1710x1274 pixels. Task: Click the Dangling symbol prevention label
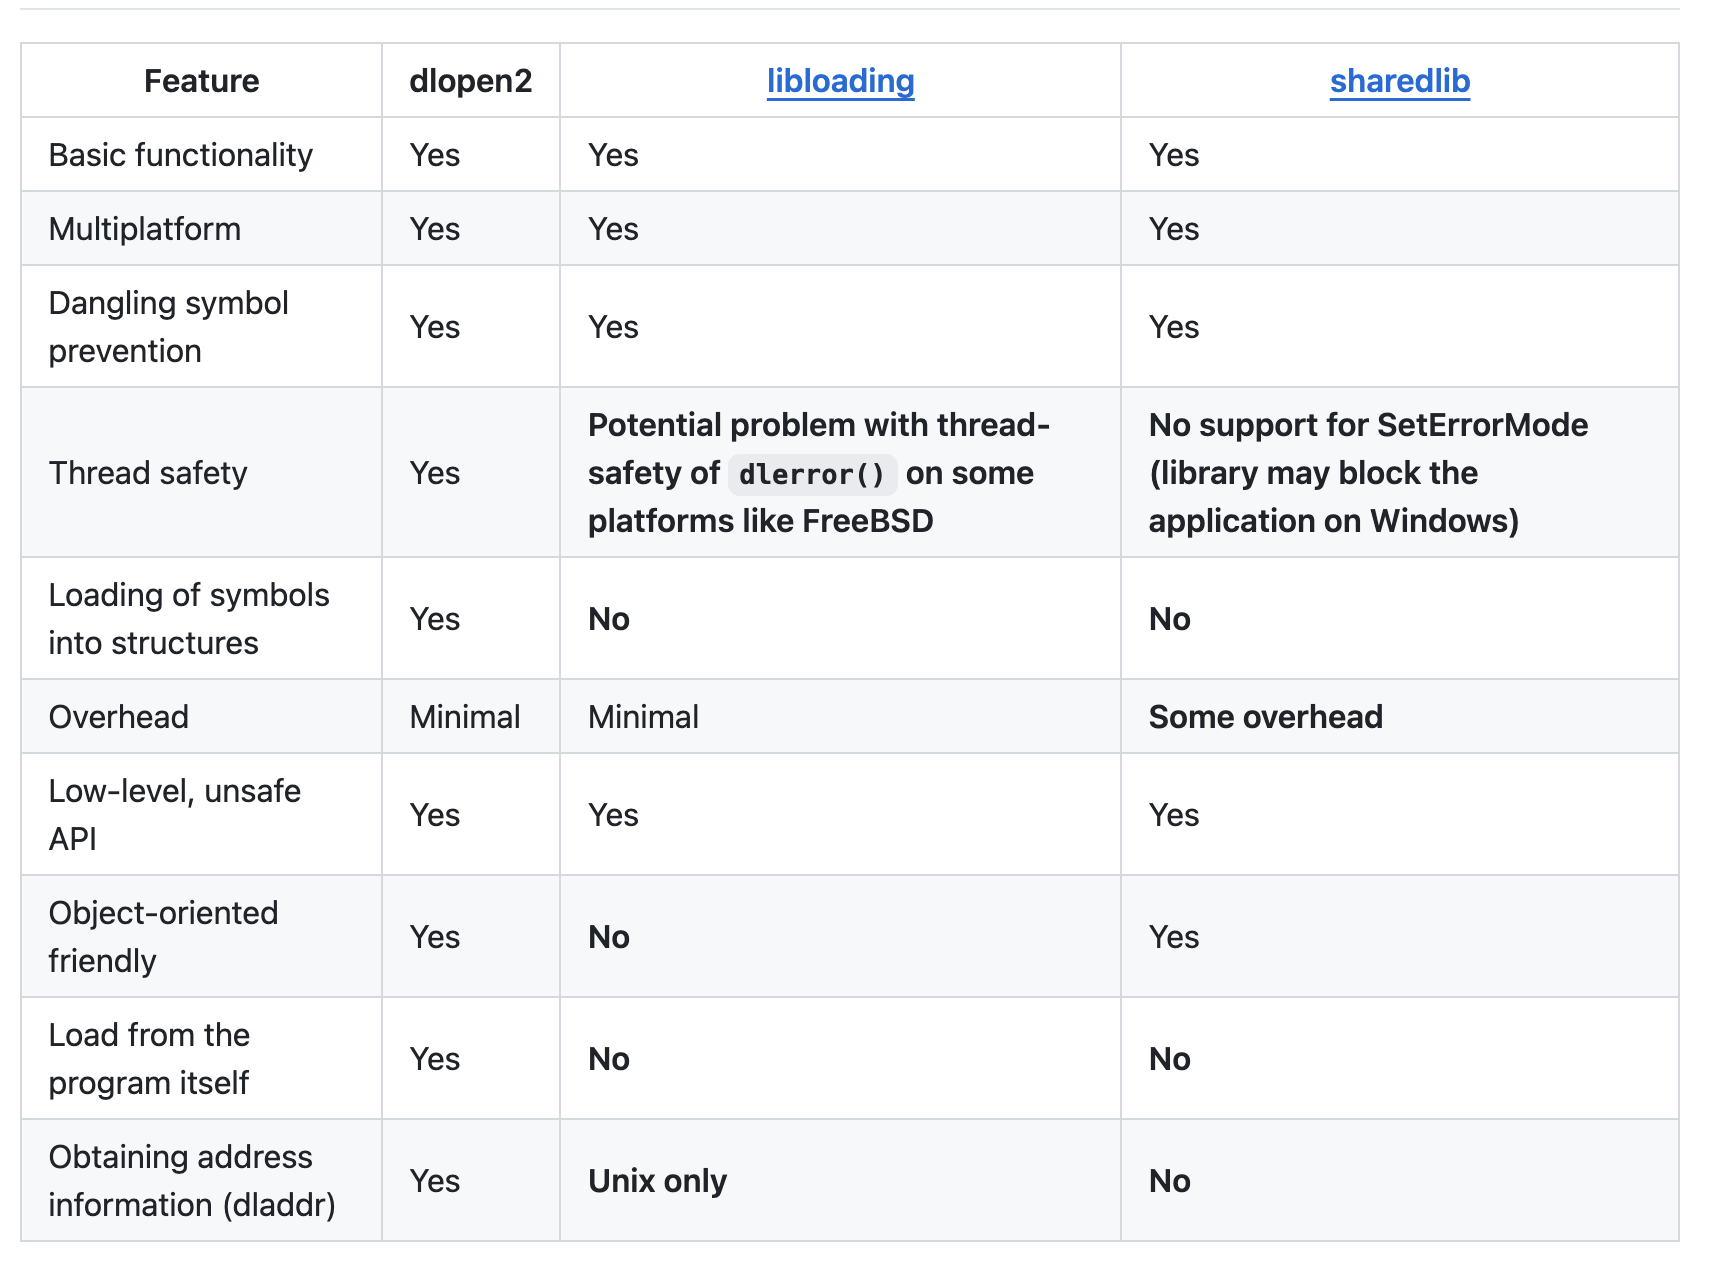(168, 327)
